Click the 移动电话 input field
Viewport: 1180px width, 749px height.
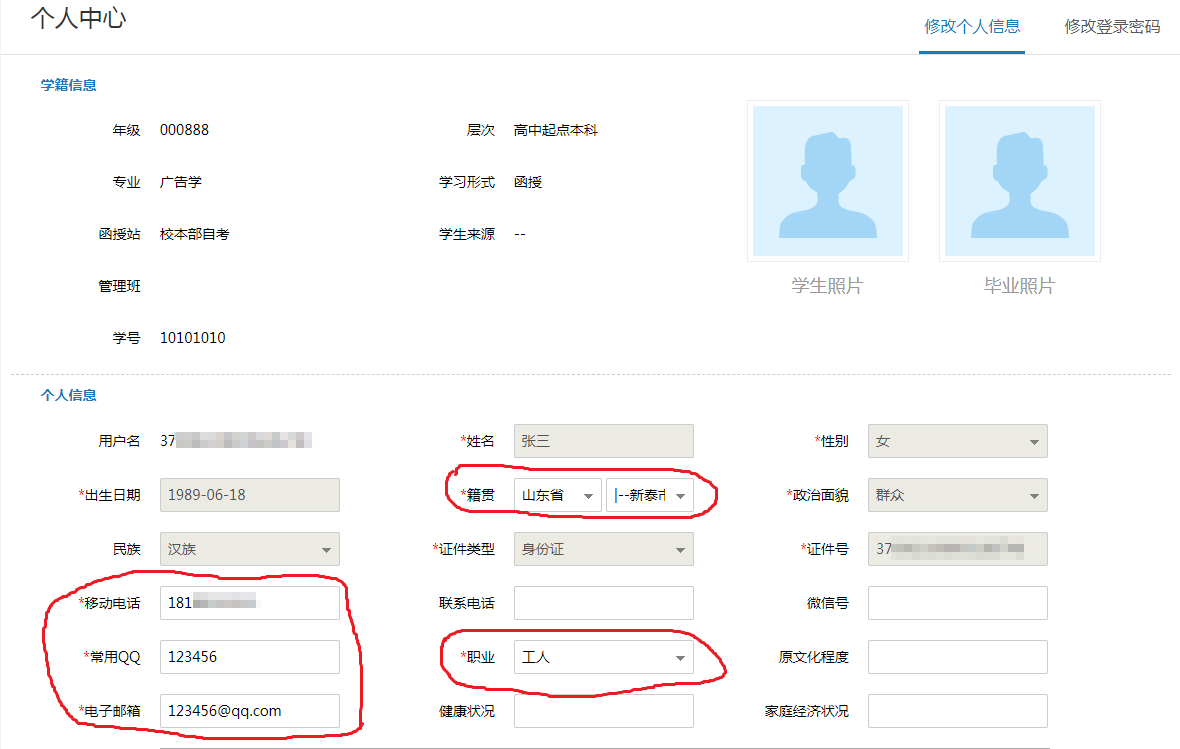pyautogui.click(x=249, y=603)
